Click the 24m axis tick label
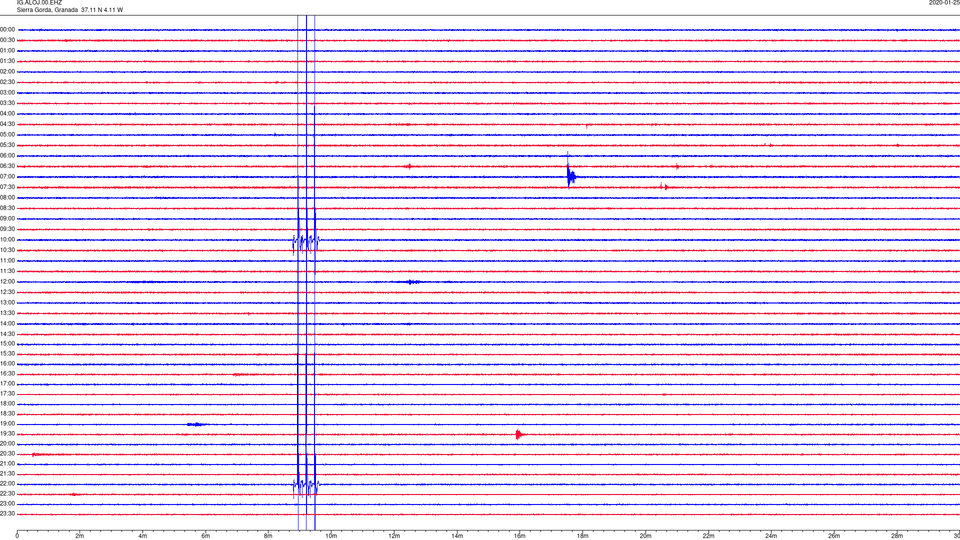The width and height of the screenshot is (960, 540). click(x=771, y=536)
